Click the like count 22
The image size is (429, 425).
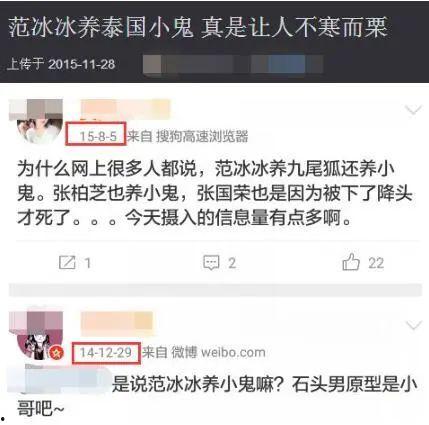pyautogui.click(x=376, y=263)
